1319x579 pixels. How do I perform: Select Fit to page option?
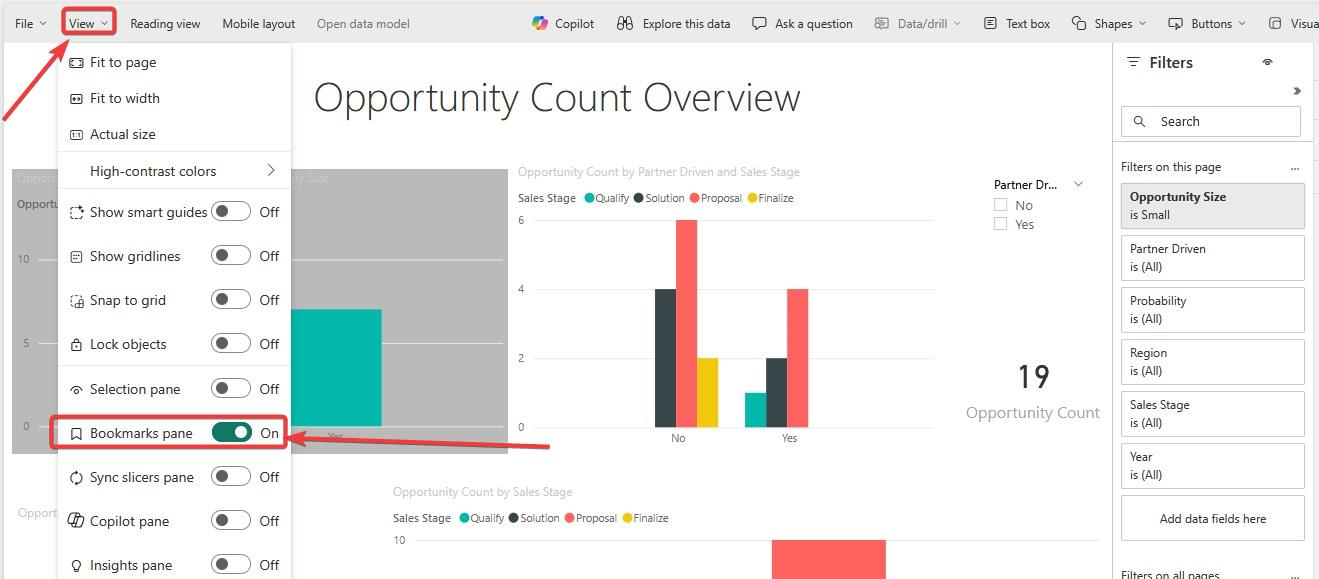click(x=175, y=62)
